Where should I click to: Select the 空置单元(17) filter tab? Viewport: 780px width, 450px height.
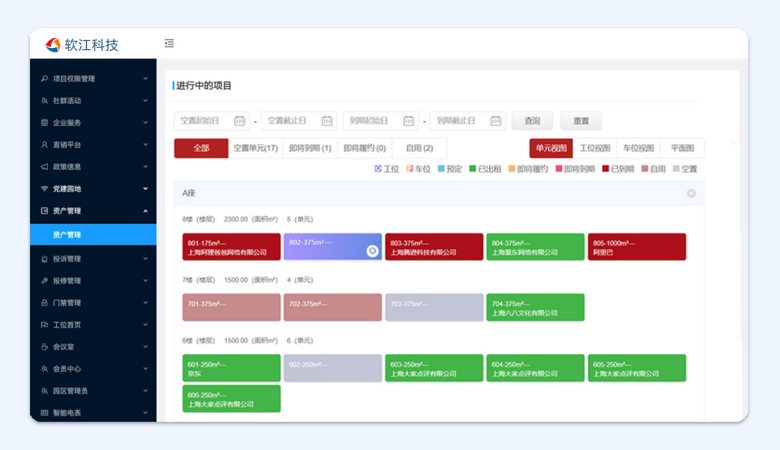pyautogui.click(x=255, y=148)
